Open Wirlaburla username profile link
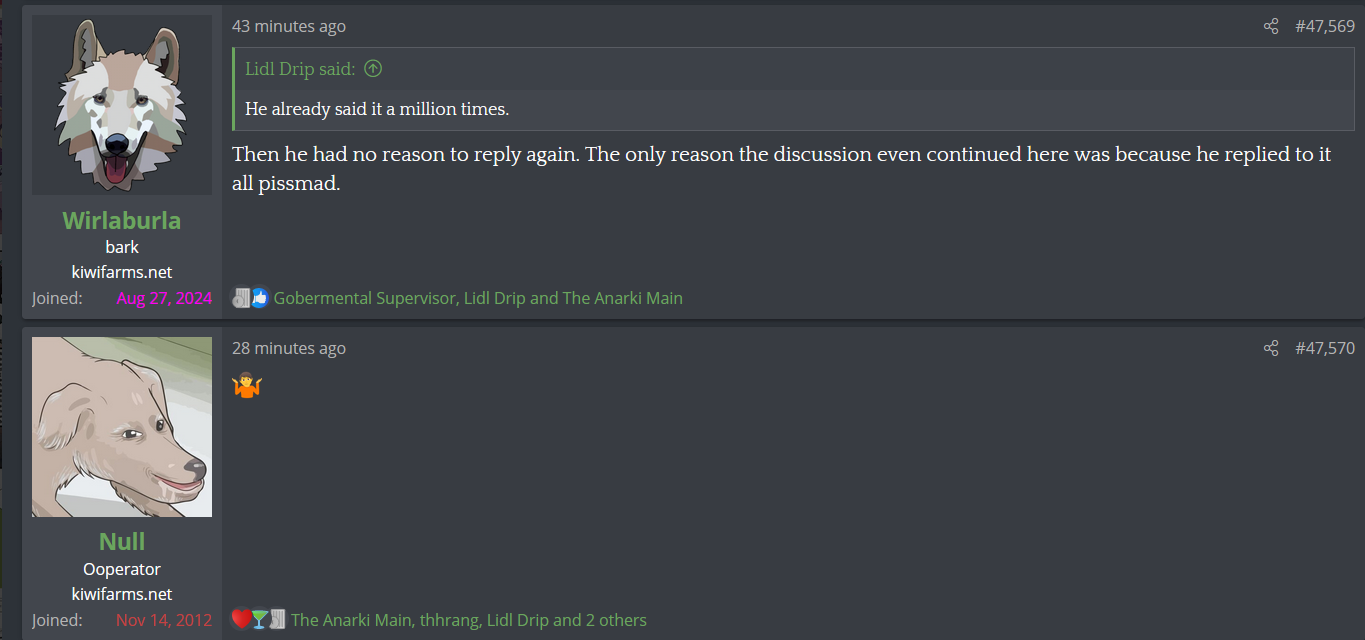 point(122,220)
